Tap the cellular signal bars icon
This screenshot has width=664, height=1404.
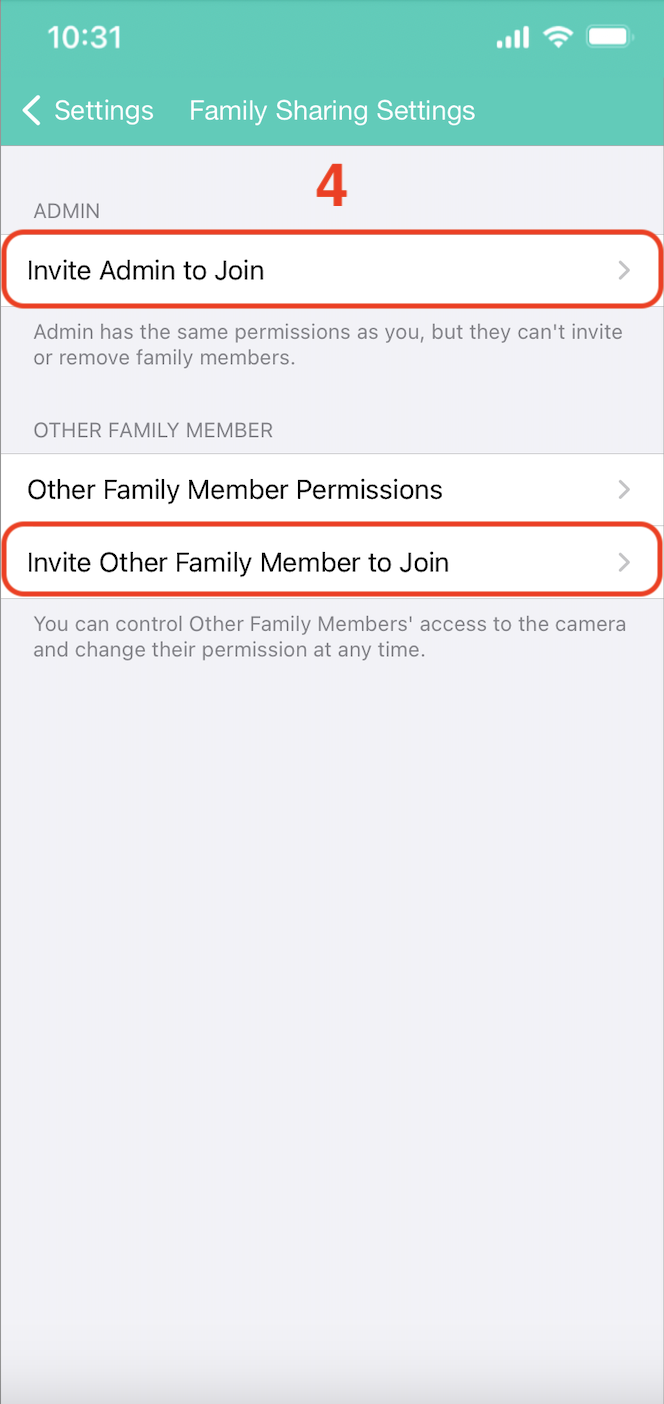pyautogui.click(x=512, y=38)
